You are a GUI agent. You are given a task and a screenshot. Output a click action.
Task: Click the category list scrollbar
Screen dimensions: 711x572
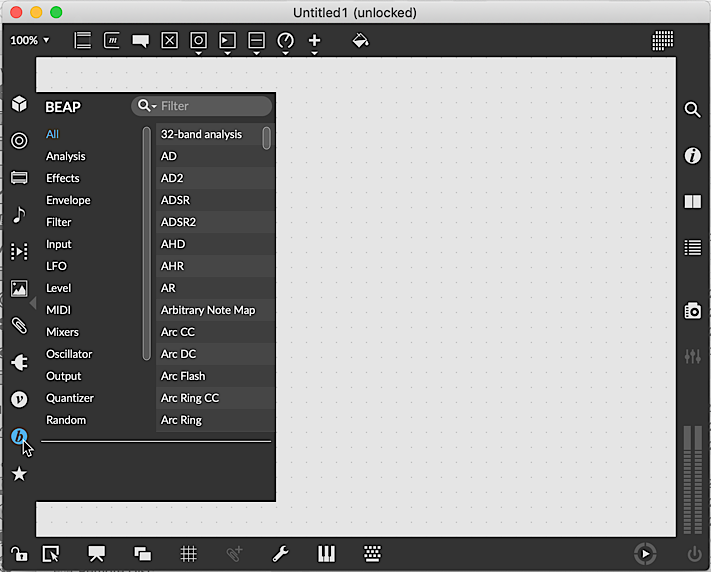[146, 244]
